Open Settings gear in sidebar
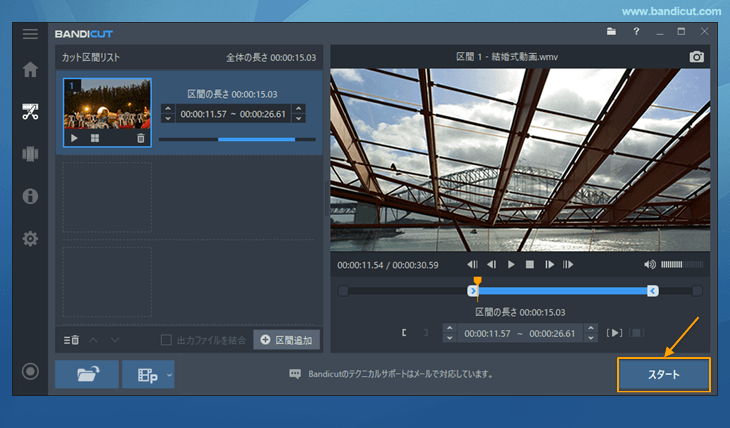Screen dimensions: 730x428 click(30, 238)
